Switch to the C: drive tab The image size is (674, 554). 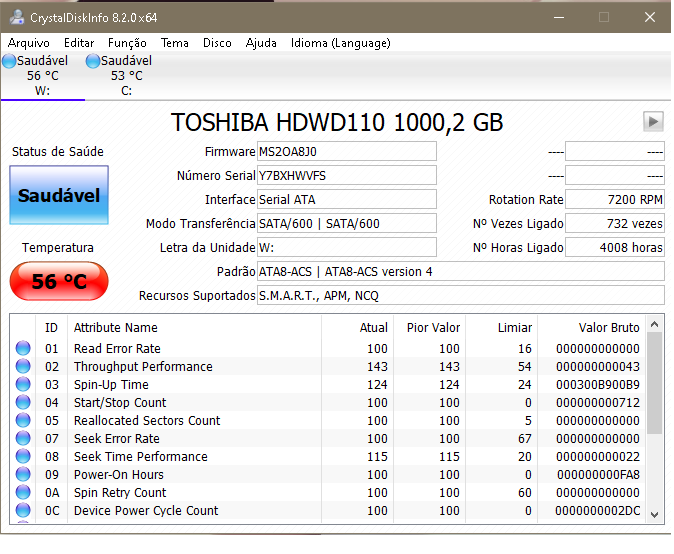[126, 75]
